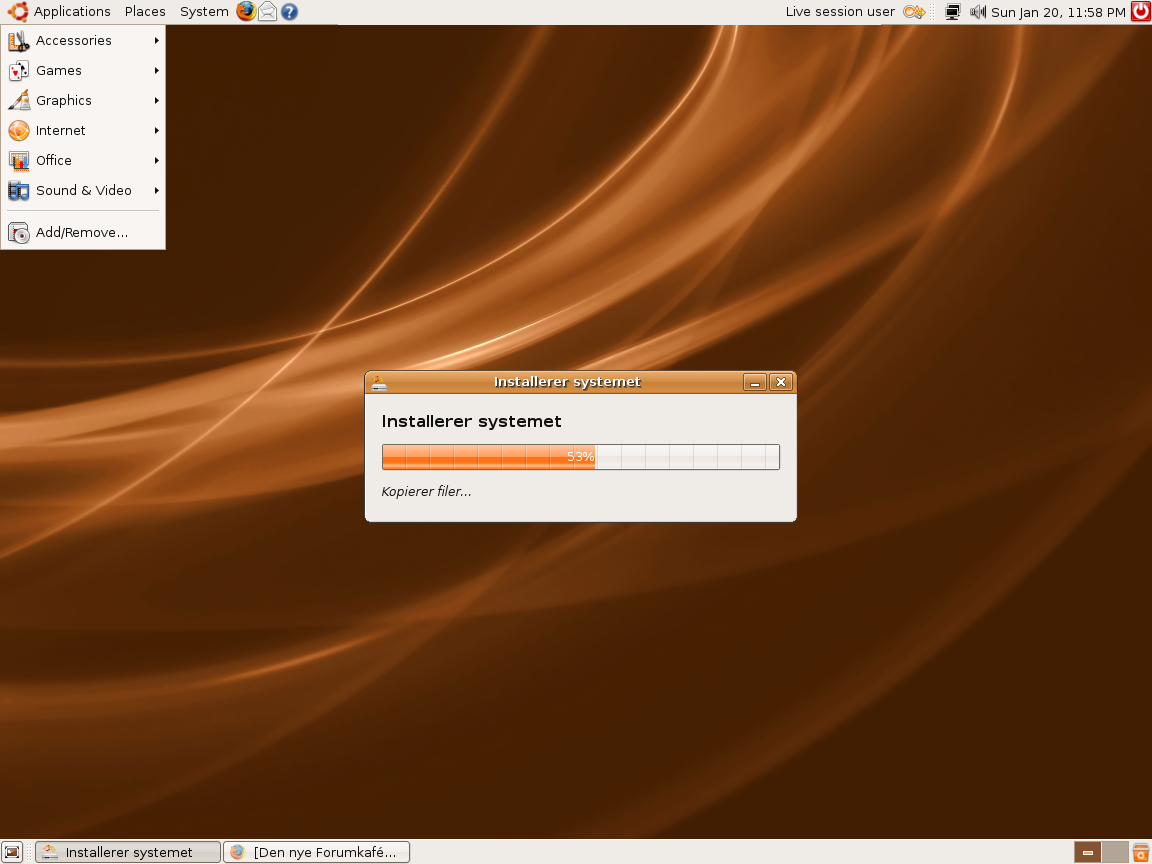This screenshot has height=864, width=1152.
Task: Select Games menu entry
Action: (83, 71)
